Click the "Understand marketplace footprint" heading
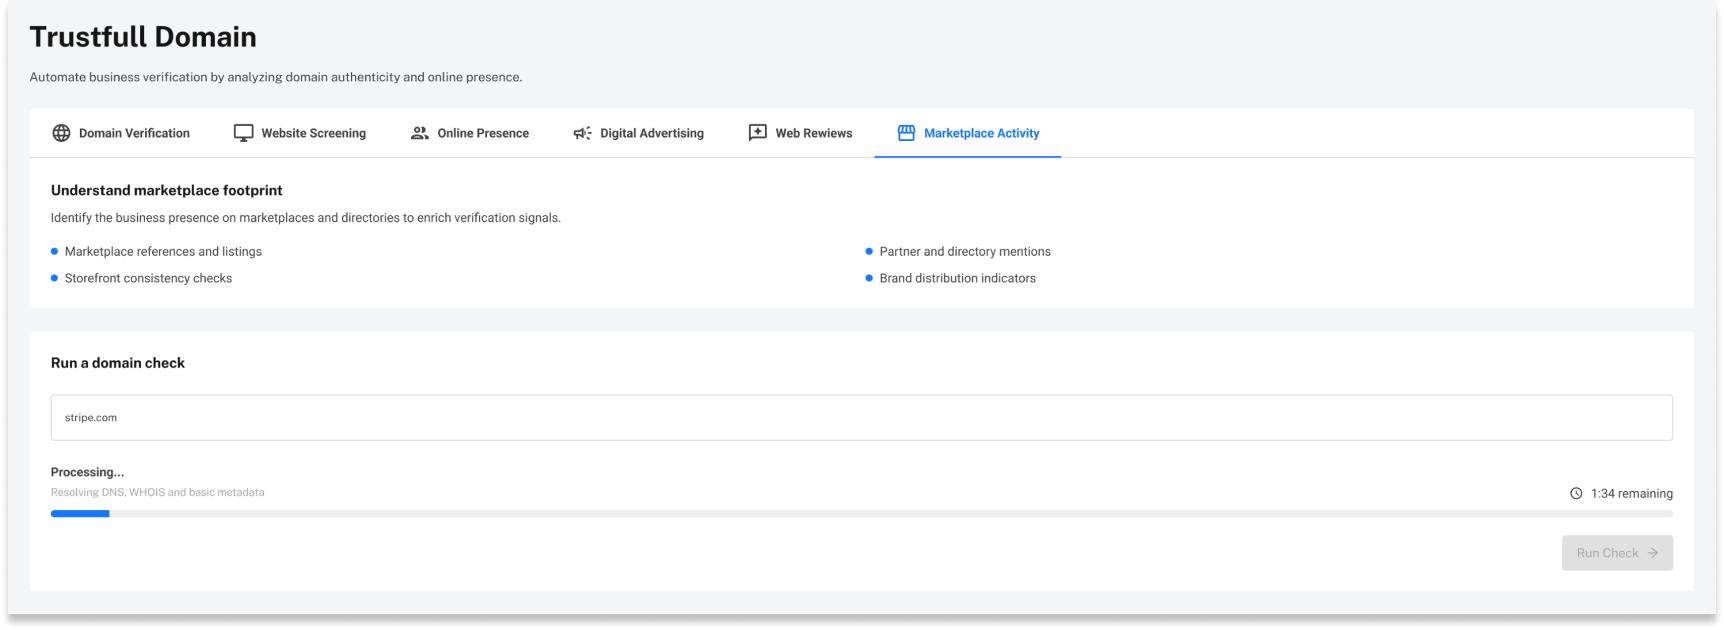Screen dimensions: 1724x630 pyautogui.click(x=167, y=190)
